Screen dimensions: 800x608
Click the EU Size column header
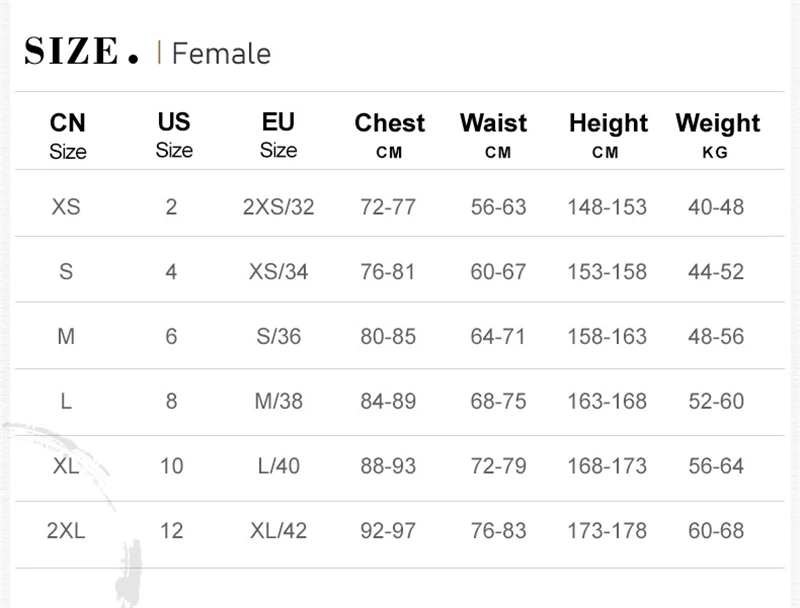278,135
